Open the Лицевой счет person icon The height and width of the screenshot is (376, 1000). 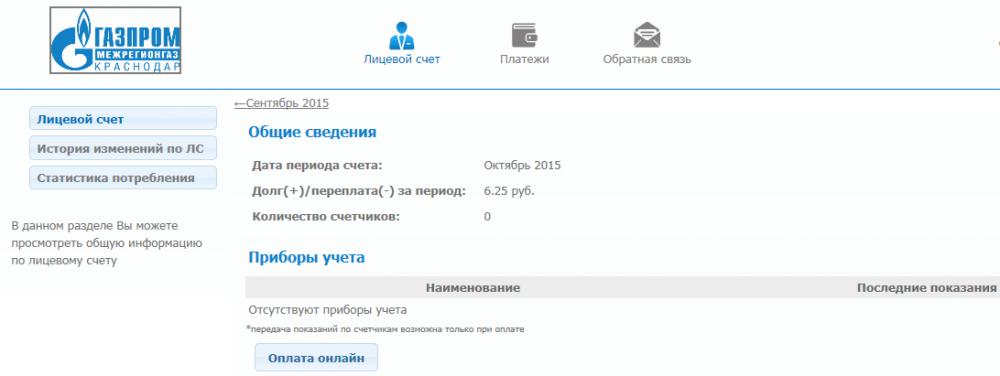point(402,36)
